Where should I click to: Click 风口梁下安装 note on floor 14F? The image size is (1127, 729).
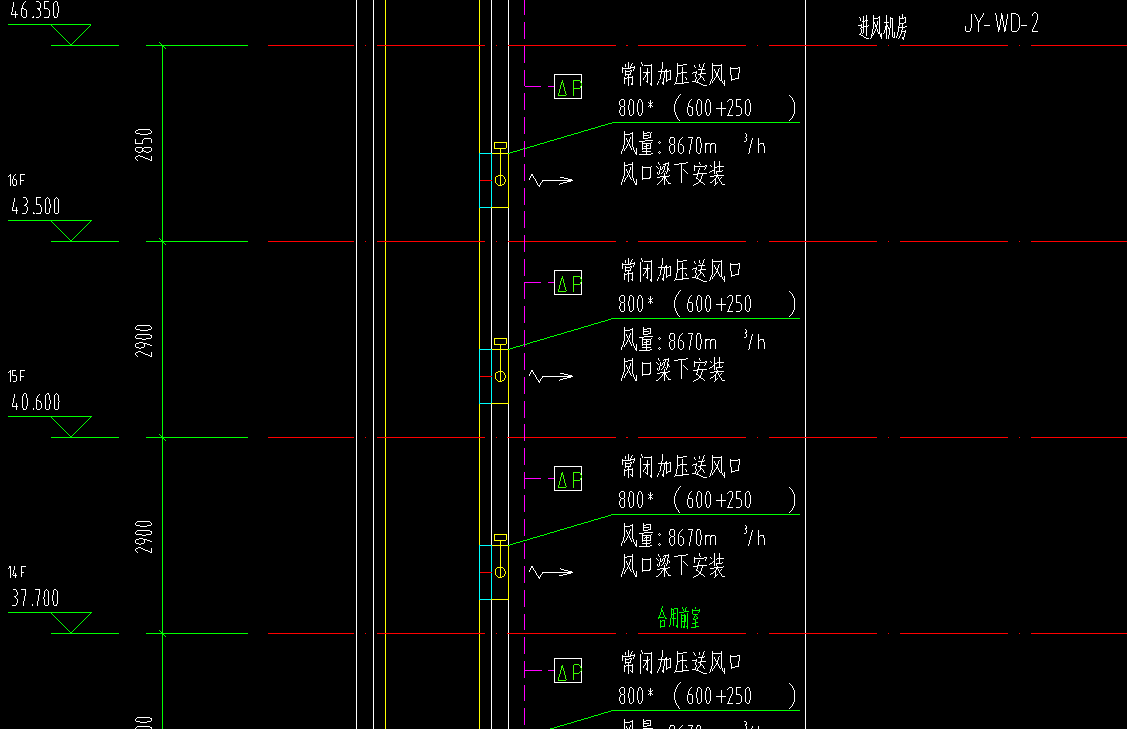pyautogui.click(x=673, y=567)
